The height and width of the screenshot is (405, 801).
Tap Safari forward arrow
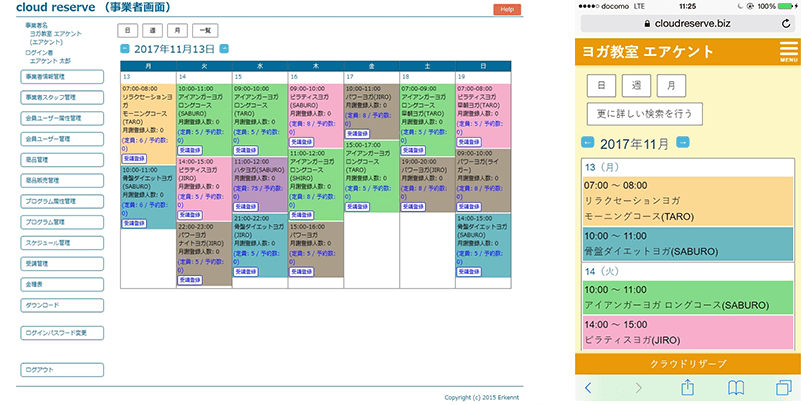click(x=638, y=388)
